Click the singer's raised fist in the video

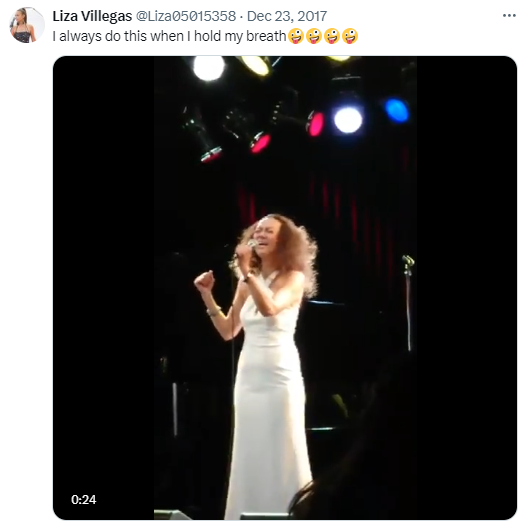click(204, 280)
